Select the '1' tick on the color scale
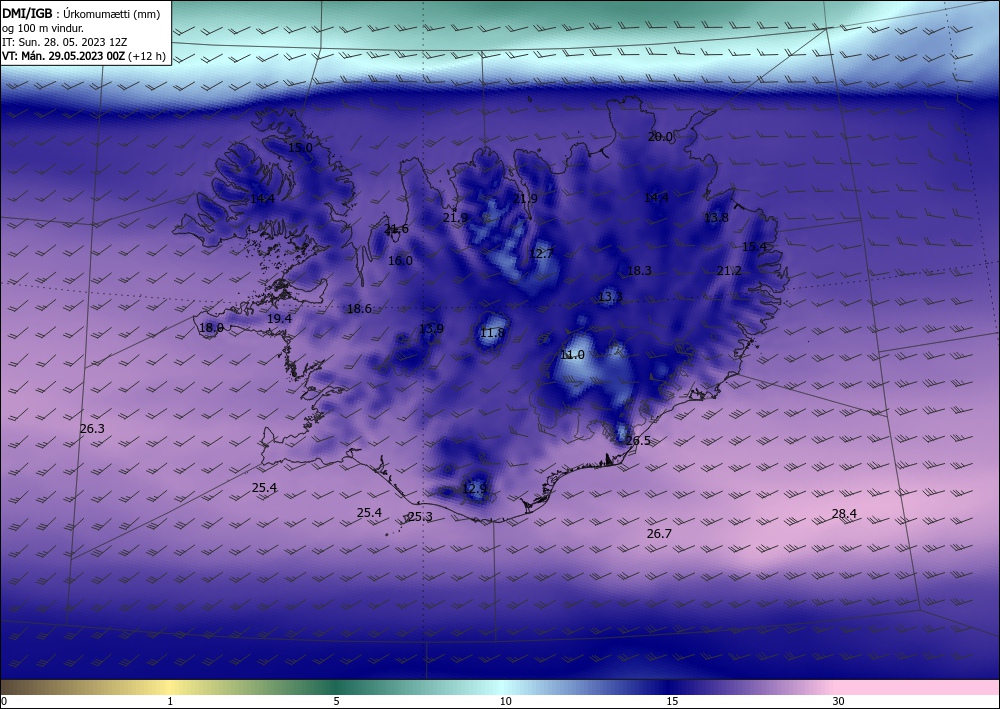1000x709 pixels. (170, 701)
